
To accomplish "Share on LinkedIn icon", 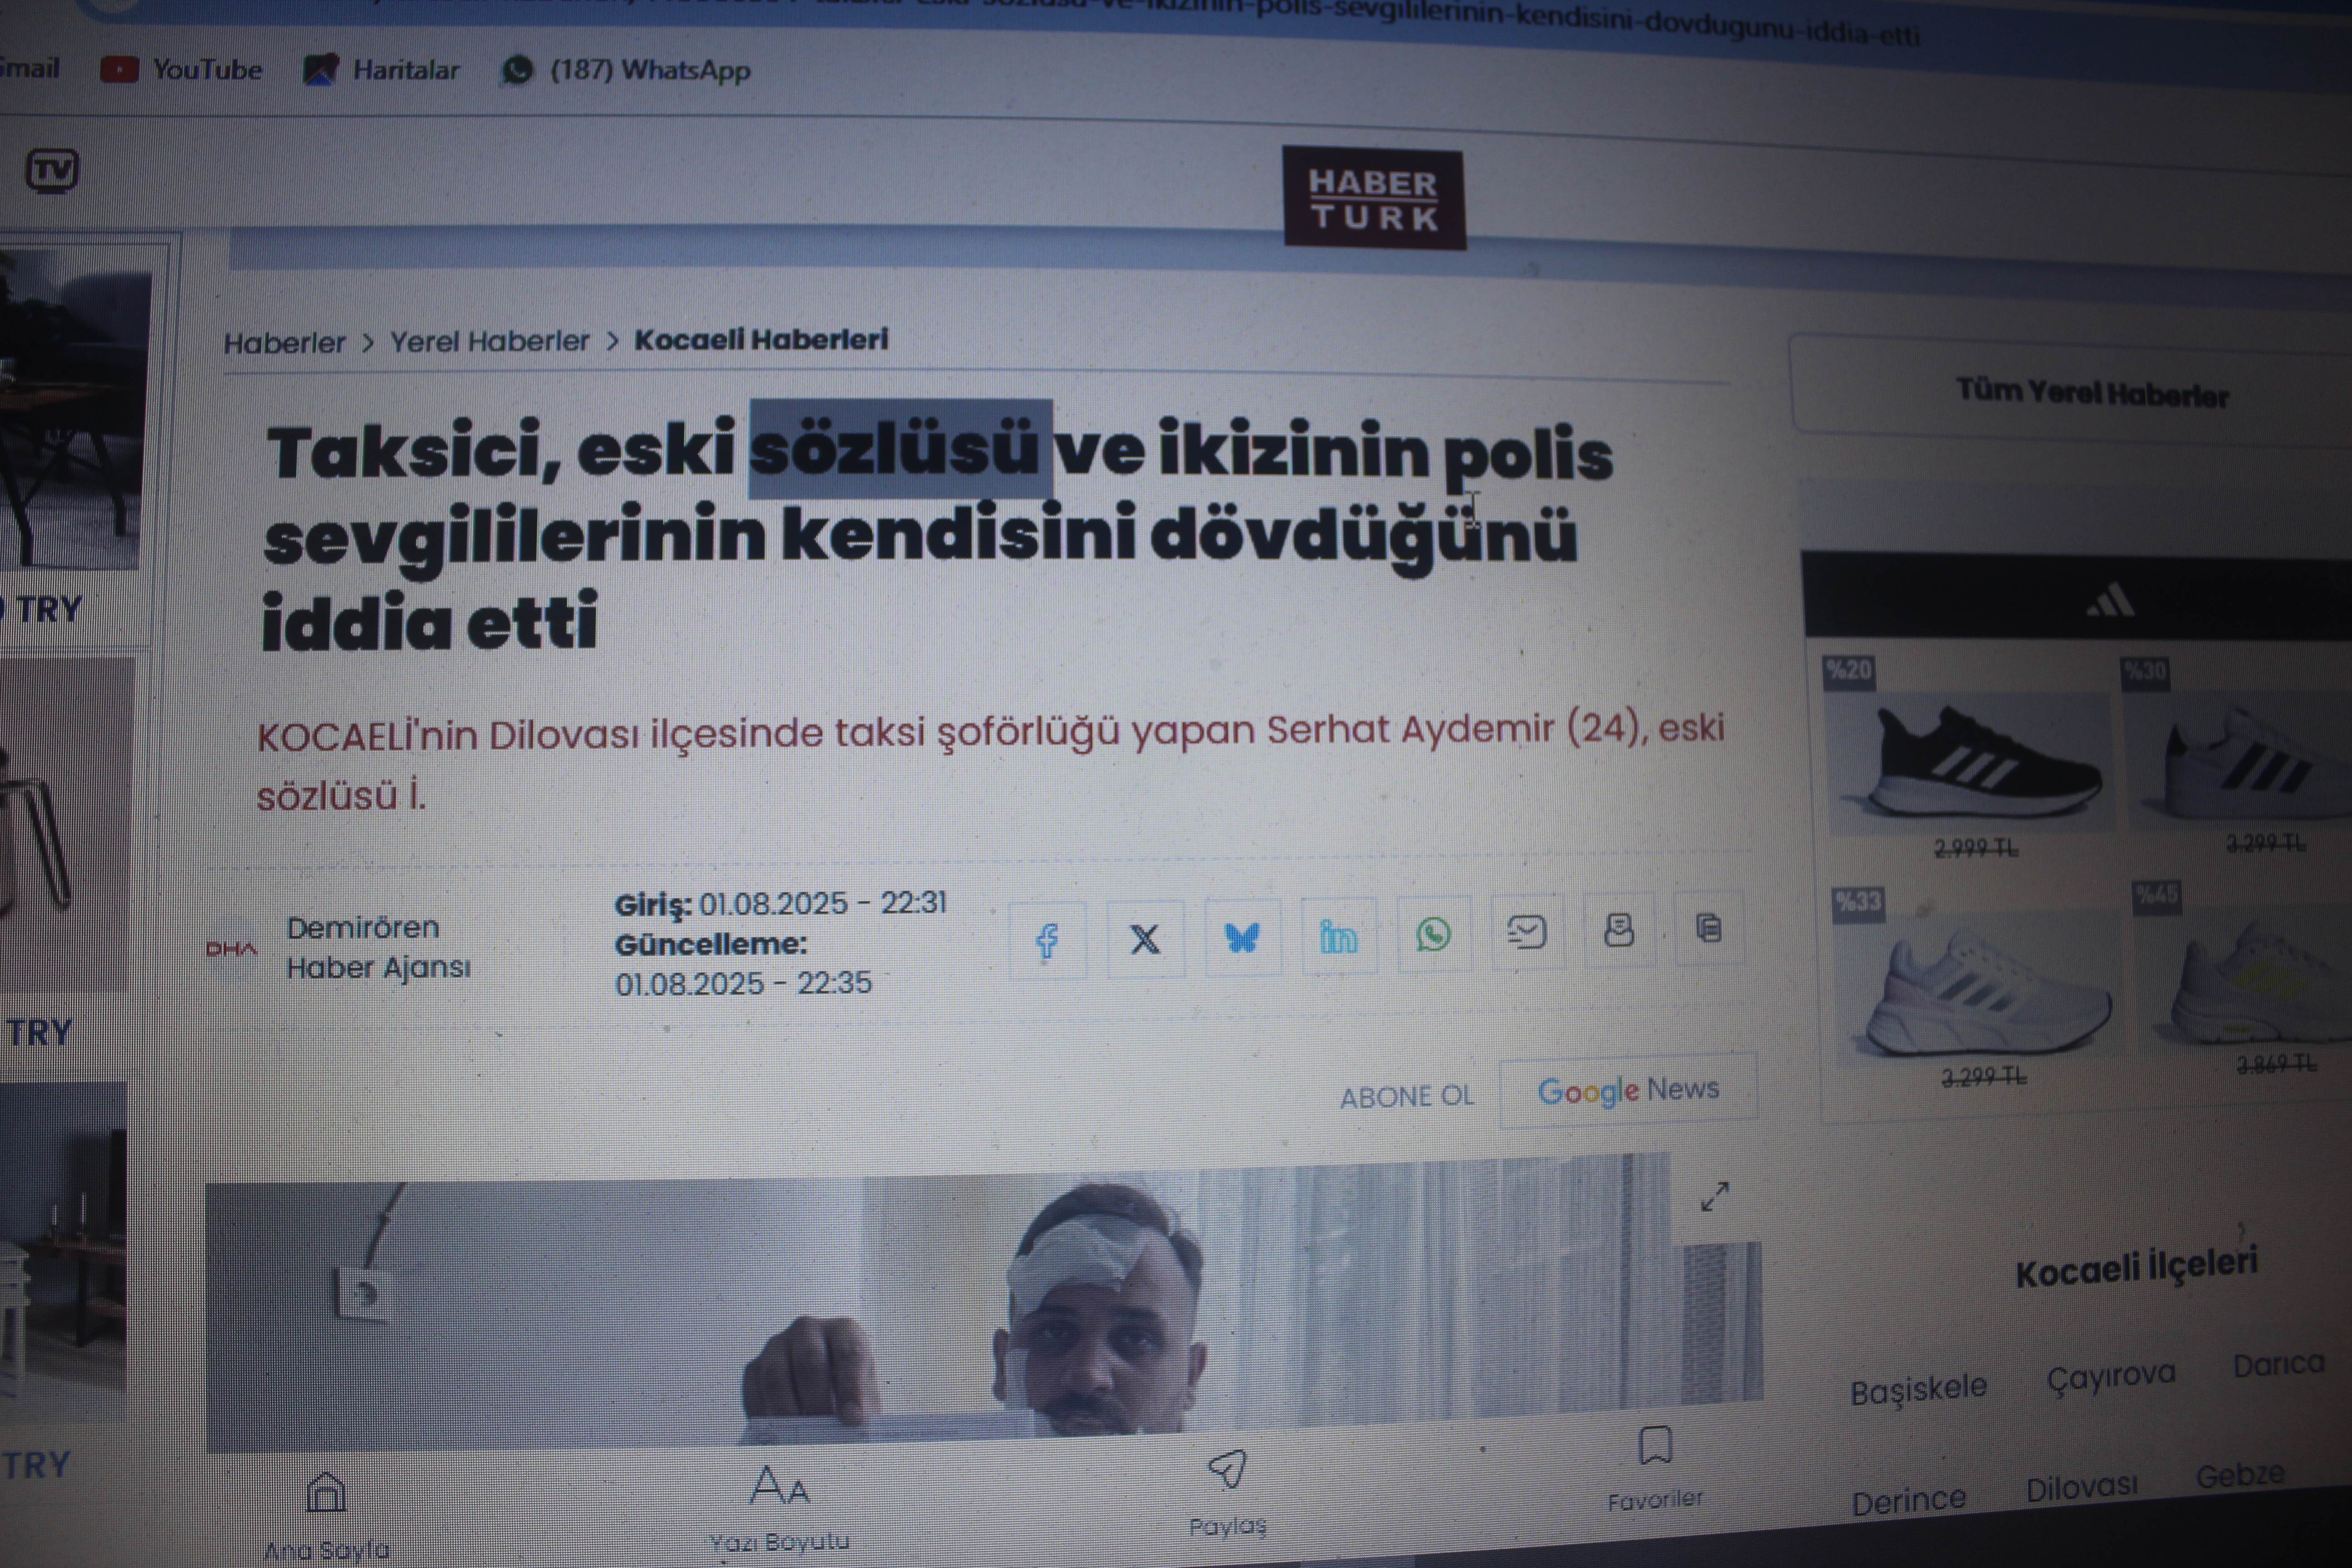I will tap(1338, 937).
